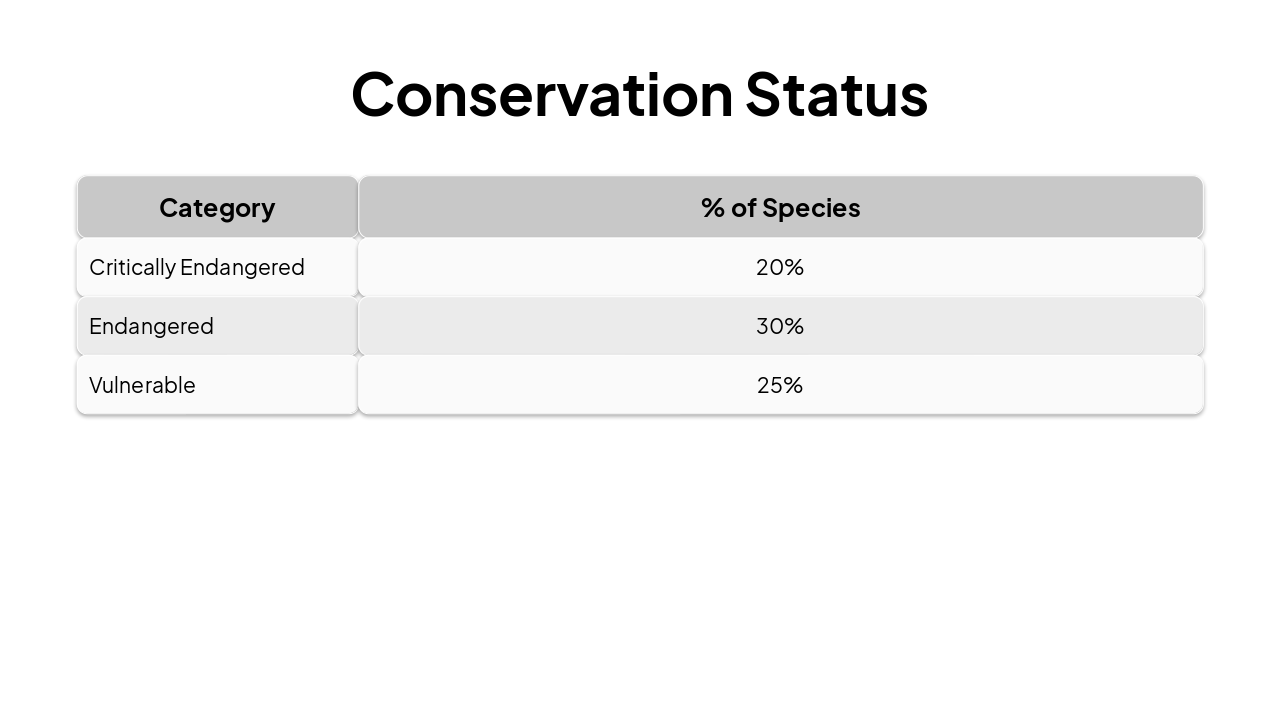Click the "Critically Endangered" table cell
Viewport: 1280px width, 720px height.
217,267
